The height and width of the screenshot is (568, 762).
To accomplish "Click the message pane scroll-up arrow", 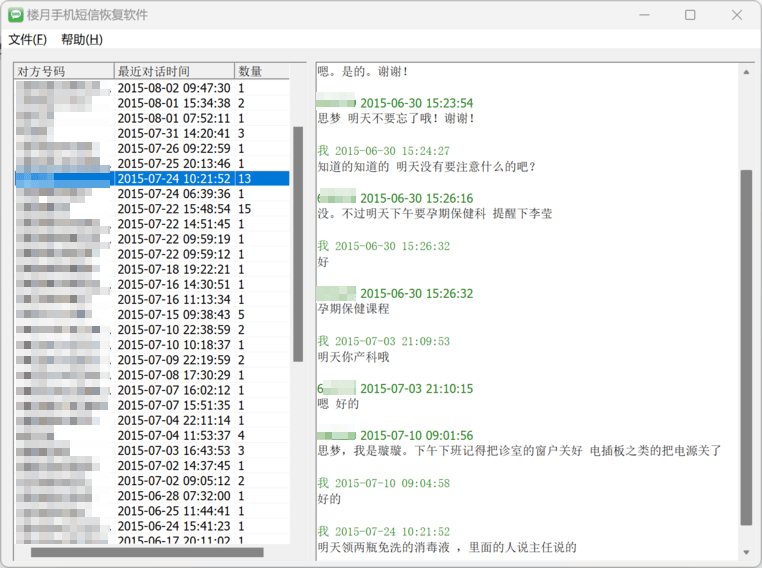I will (746, 72).
